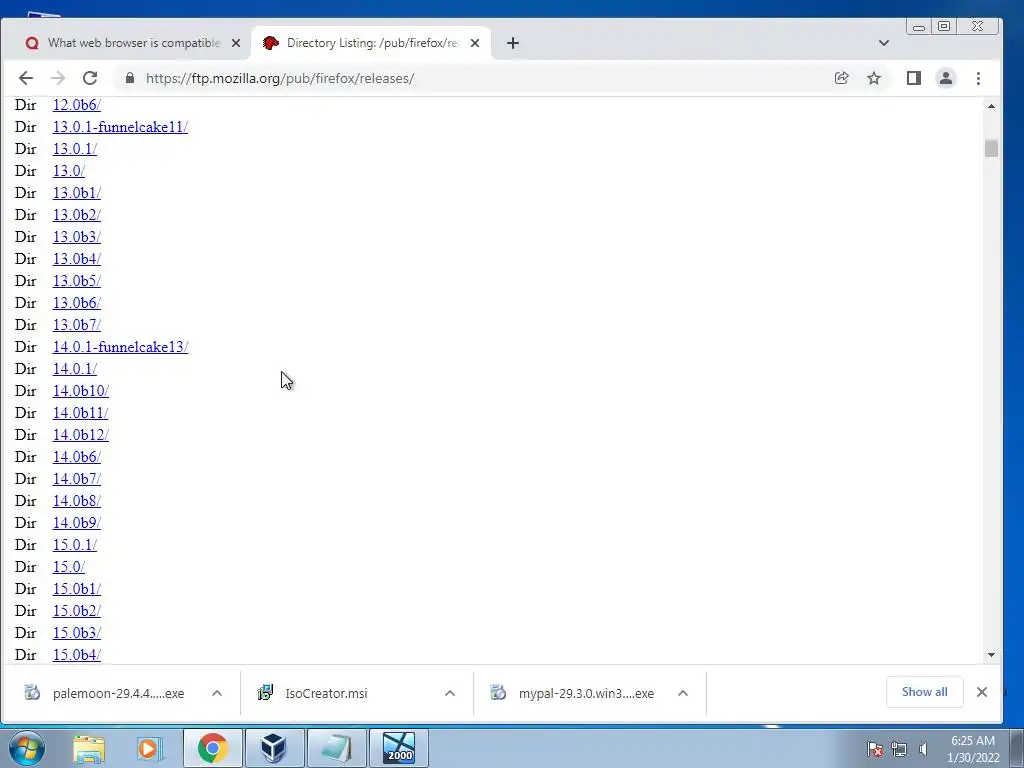Open the 14.0b9/ directory link
Image resolution: width=1024 pixels, height=768 pixels.
tap(76, 522)
